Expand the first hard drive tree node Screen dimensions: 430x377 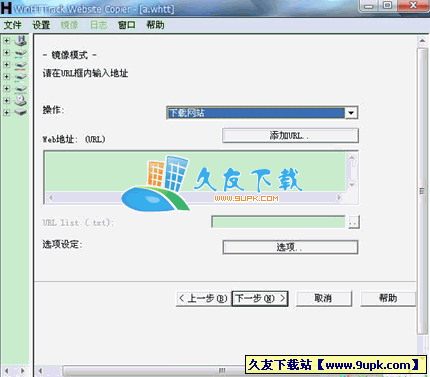pos(6,53)
